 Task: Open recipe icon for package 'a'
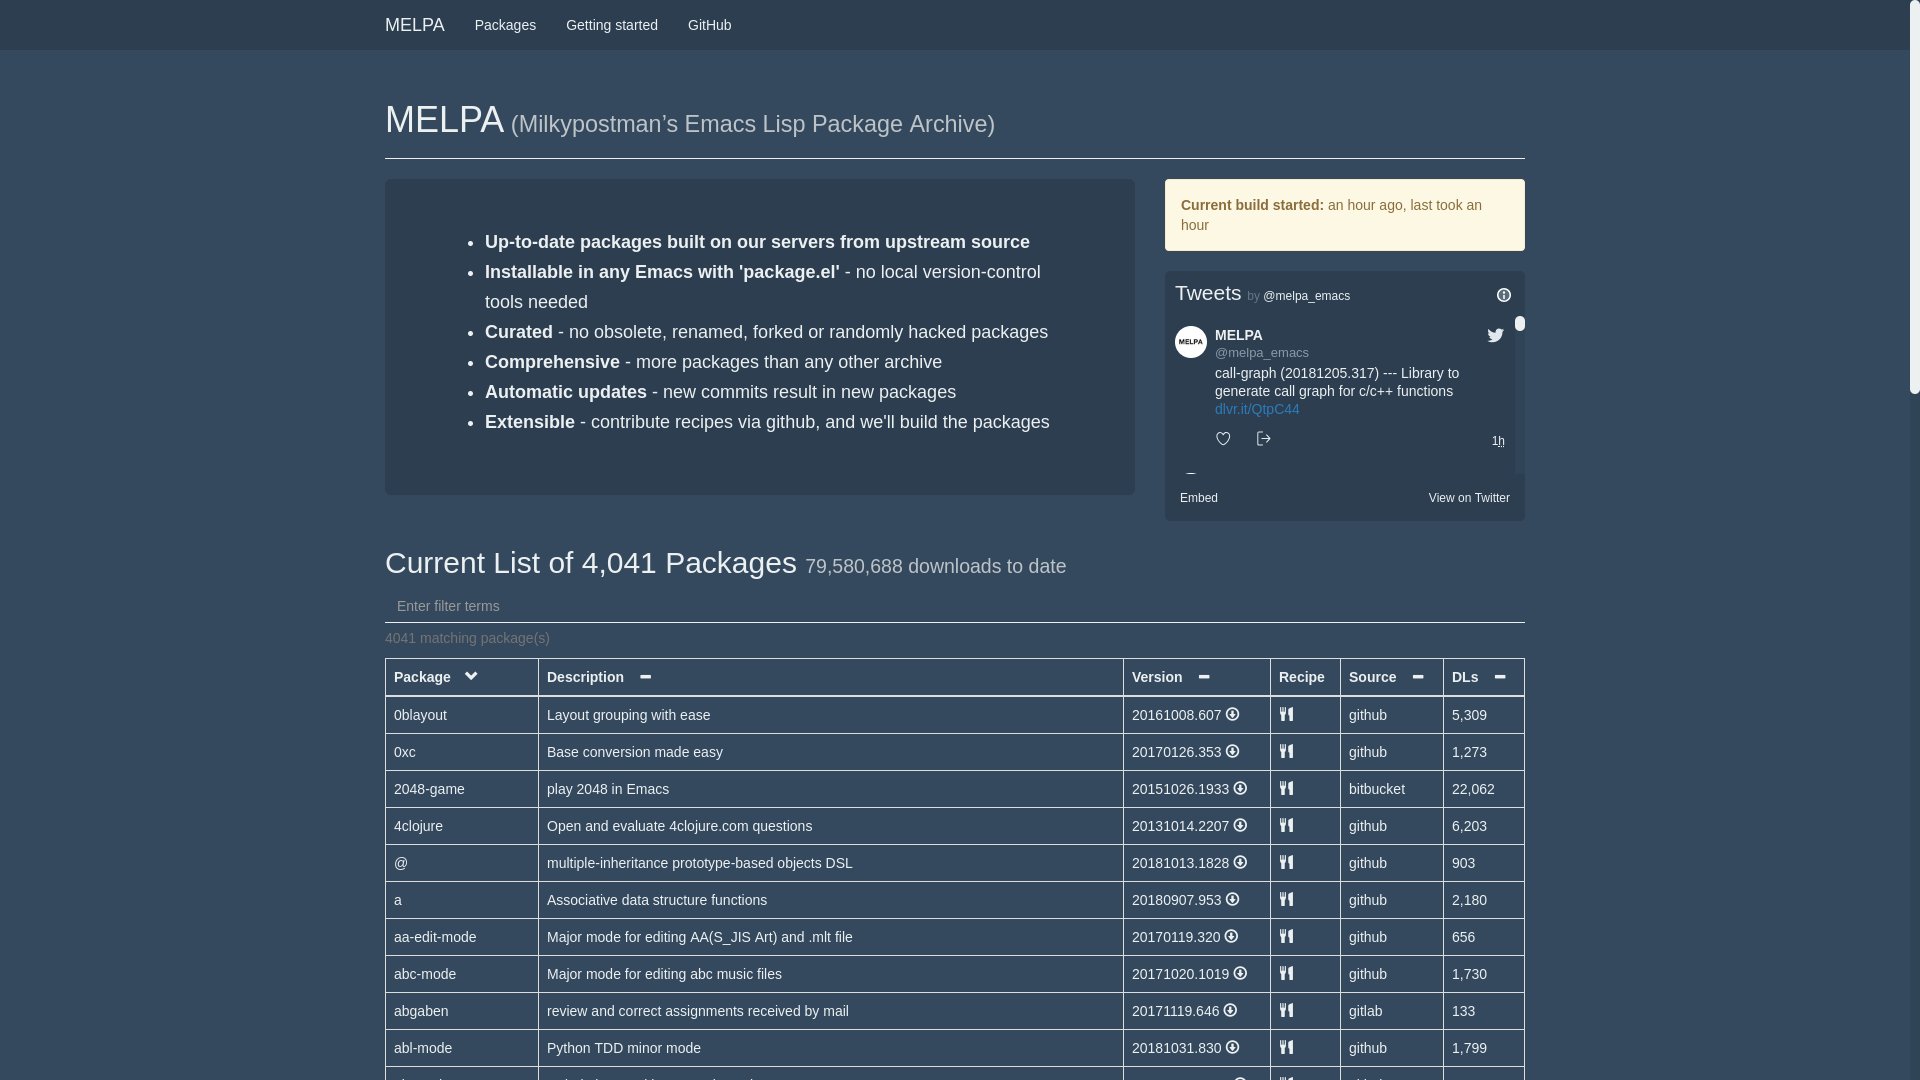coord(1286,900)
